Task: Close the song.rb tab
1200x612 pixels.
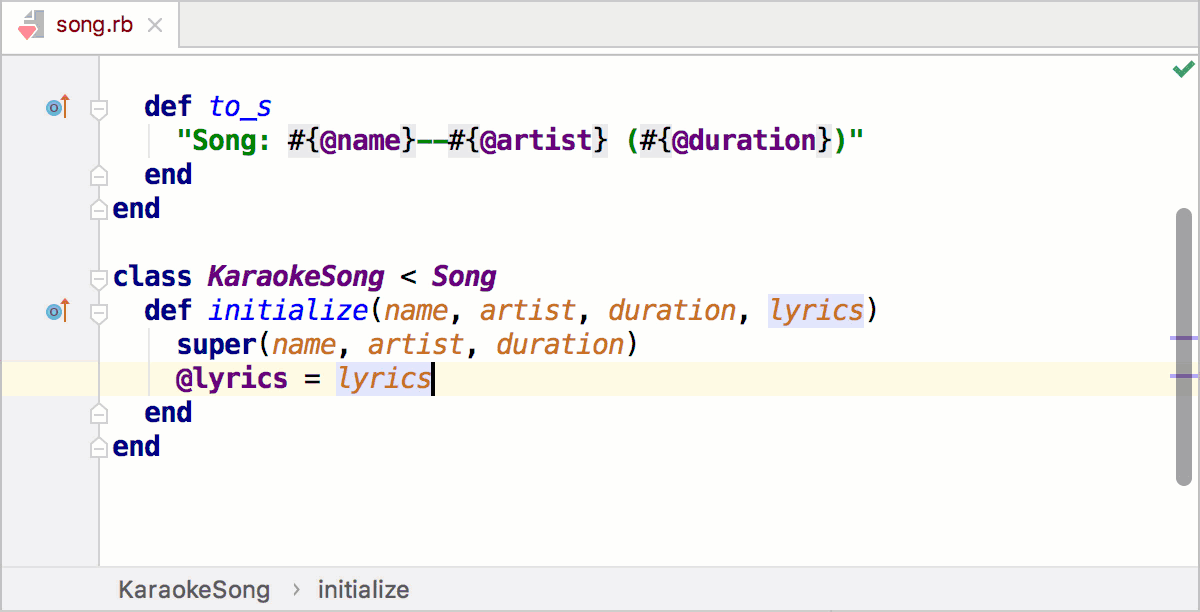Action: [x=156, y=27]
